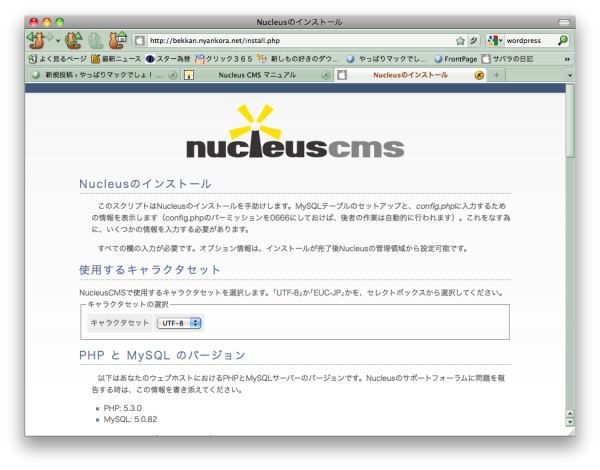Open 最新ニュース bookmark feed
This screenshot has height=470, width=600.
[x=116, y=59]
